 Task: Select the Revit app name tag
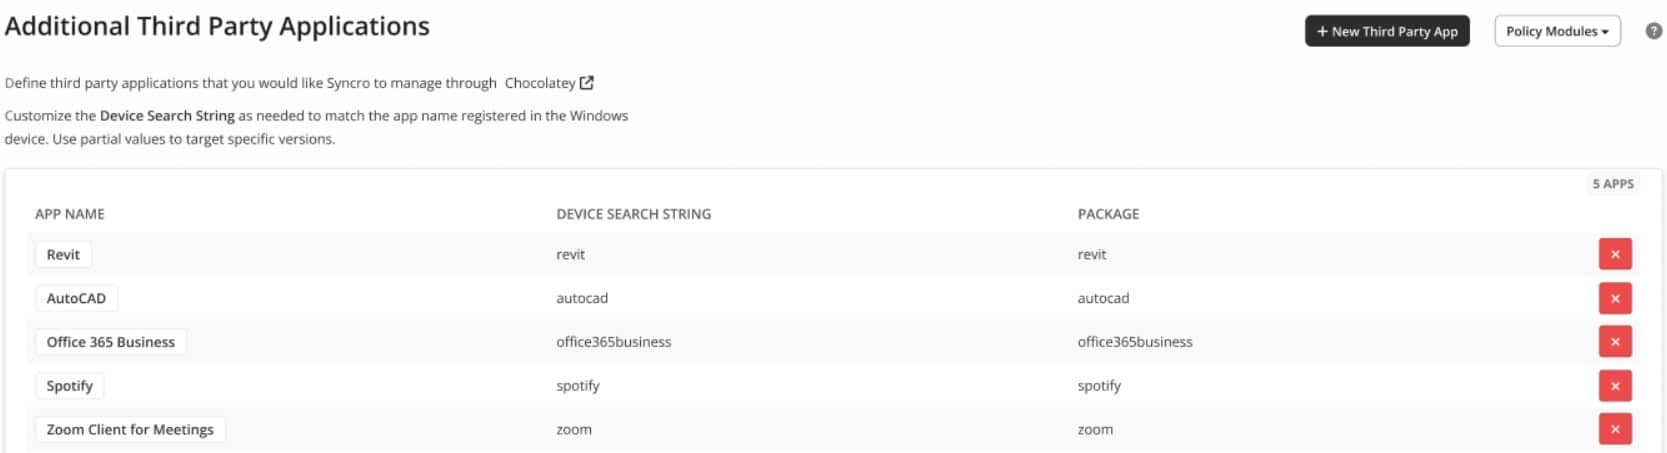coord(63,254)
